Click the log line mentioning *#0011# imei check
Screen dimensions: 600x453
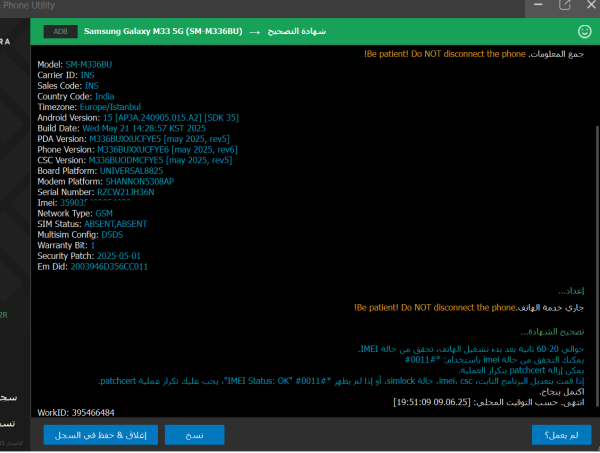pos(494,360)
